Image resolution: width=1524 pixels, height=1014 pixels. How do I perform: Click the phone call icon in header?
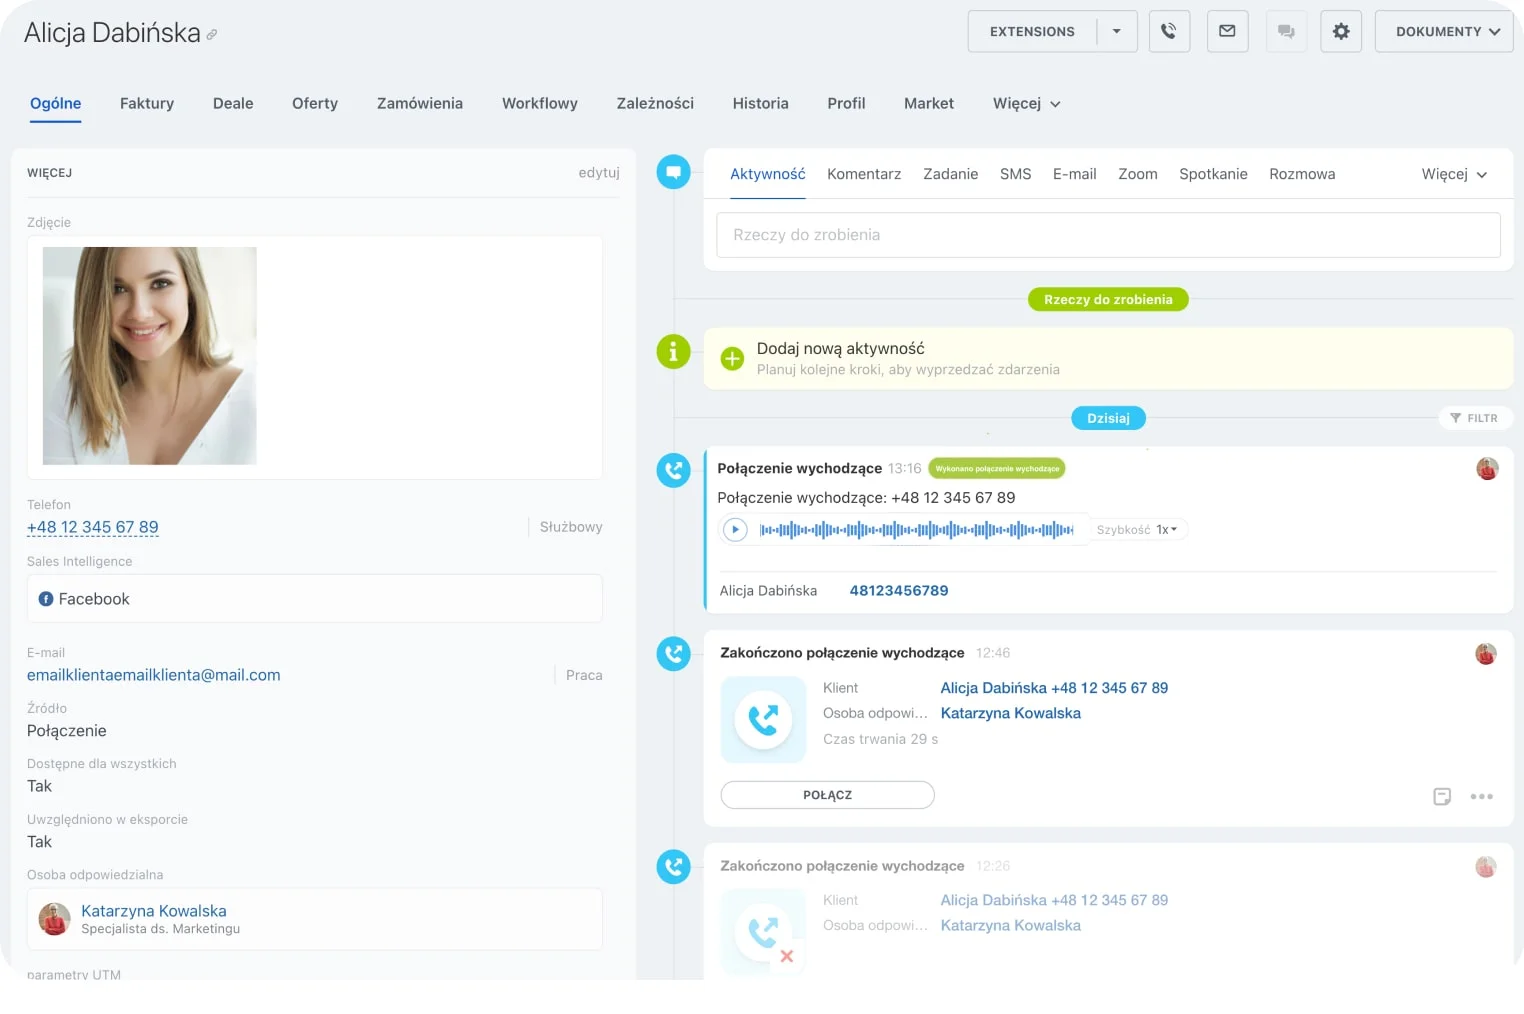coord(1168,31)
